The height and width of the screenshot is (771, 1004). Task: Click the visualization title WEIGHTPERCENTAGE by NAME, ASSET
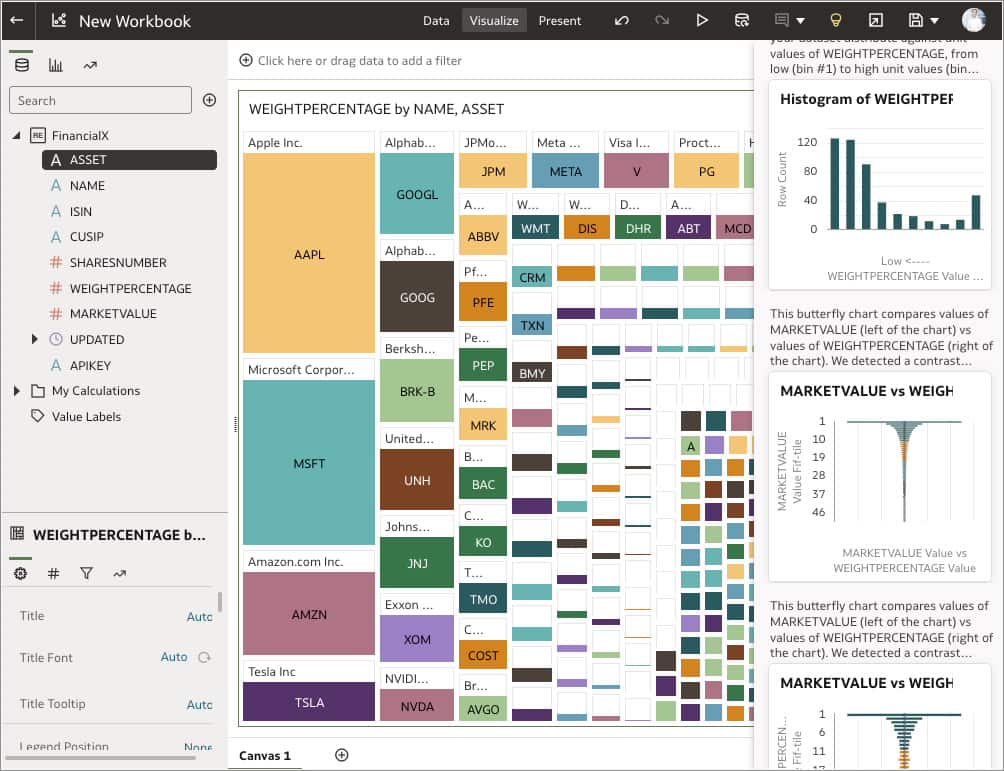tap(376, 109)
